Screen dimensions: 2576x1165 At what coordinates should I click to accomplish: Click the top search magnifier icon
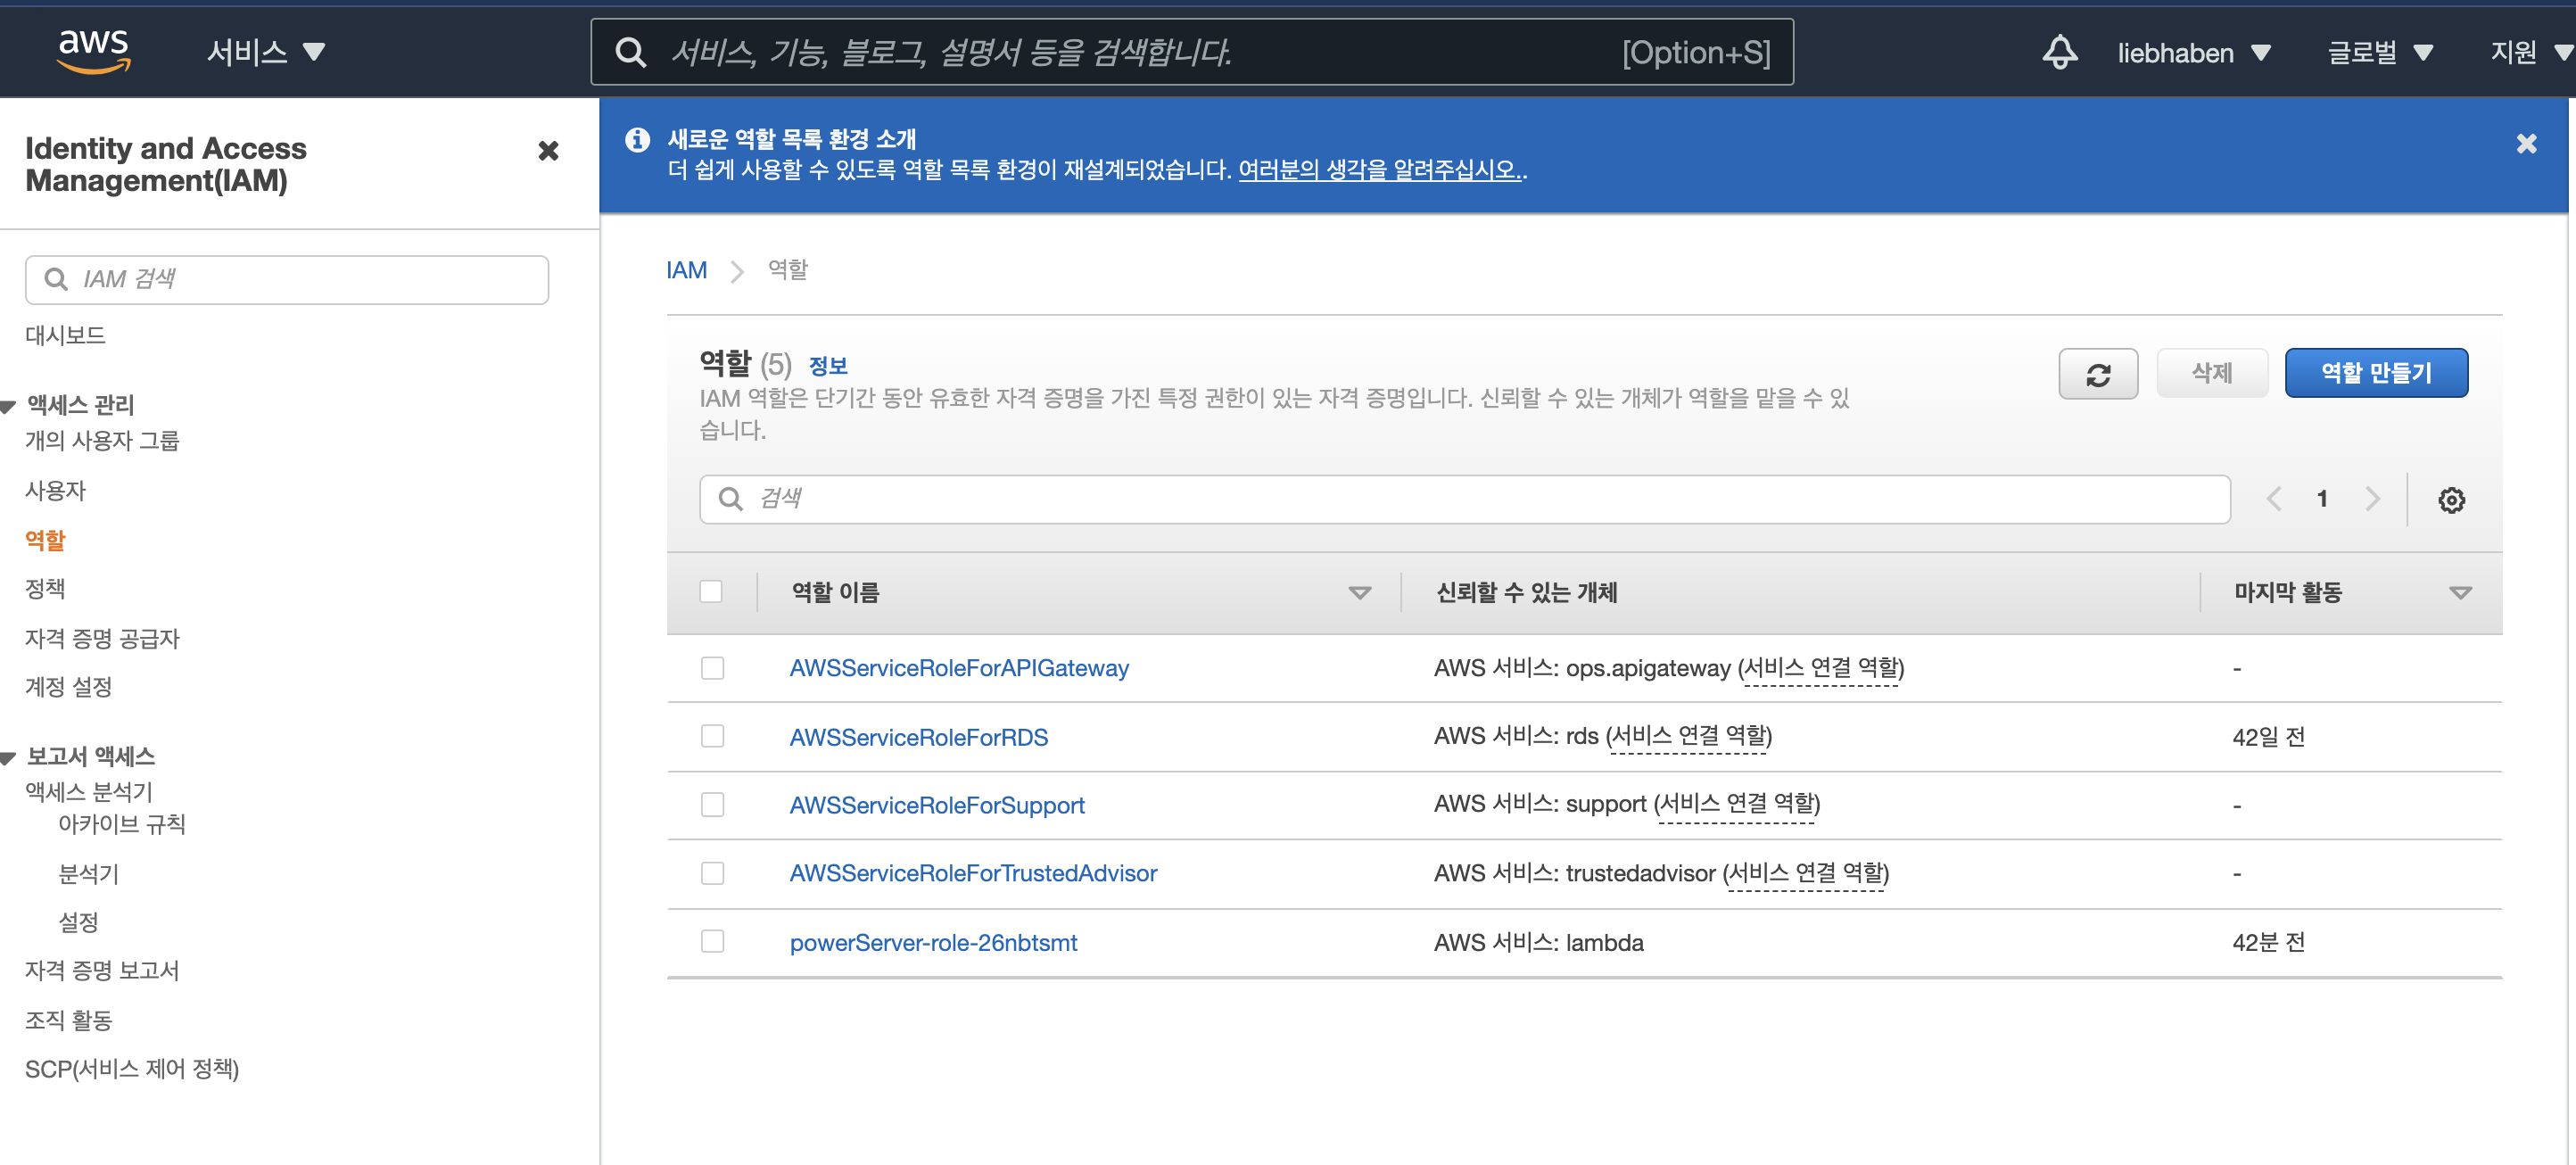point(630,52)
